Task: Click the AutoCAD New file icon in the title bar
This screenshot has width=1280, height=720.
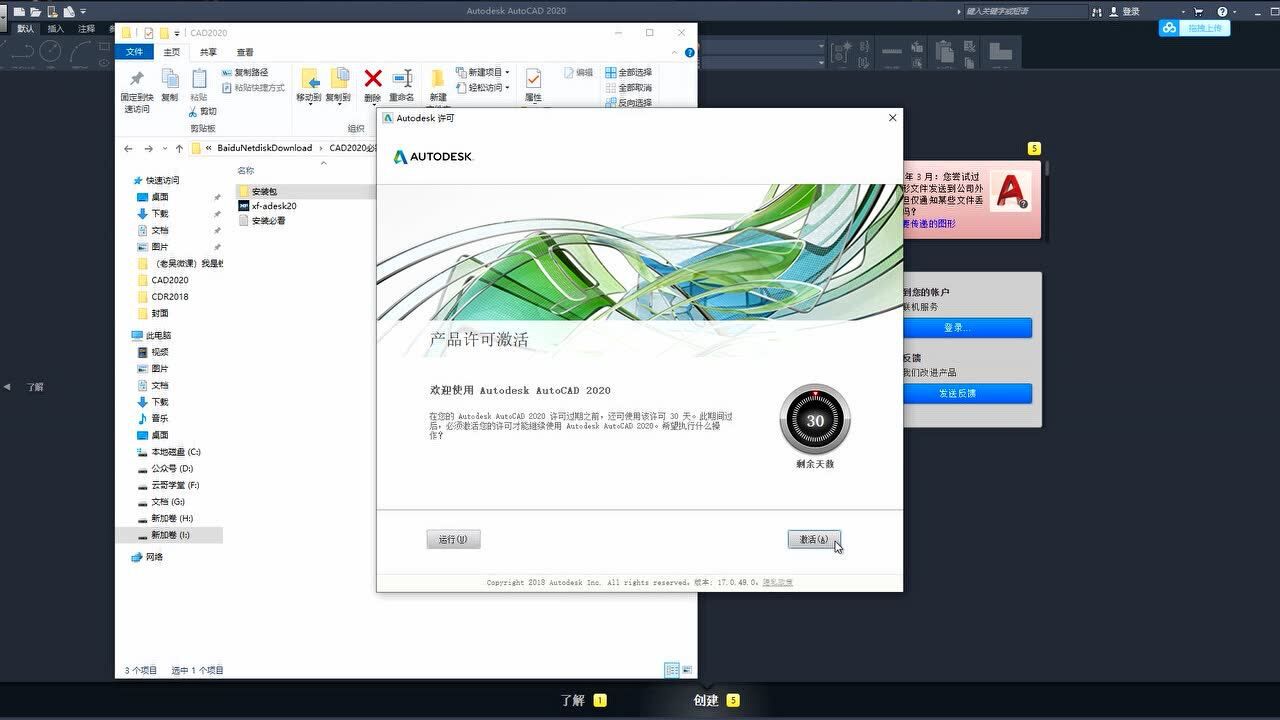Action: (x=19, y=11)
